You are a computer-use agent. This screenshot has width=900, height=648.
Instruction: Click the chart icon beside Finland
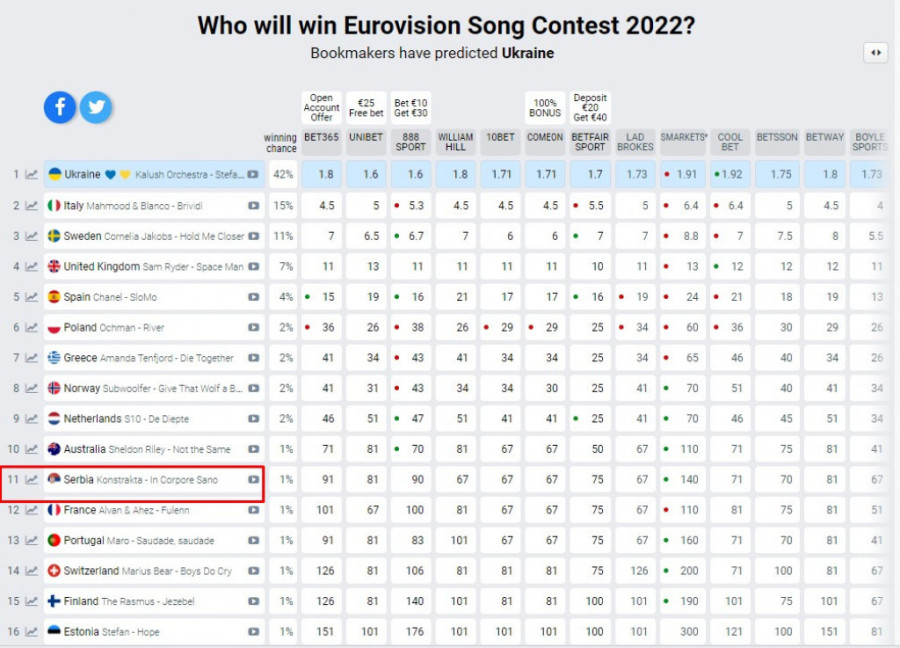tap(32, 602)
